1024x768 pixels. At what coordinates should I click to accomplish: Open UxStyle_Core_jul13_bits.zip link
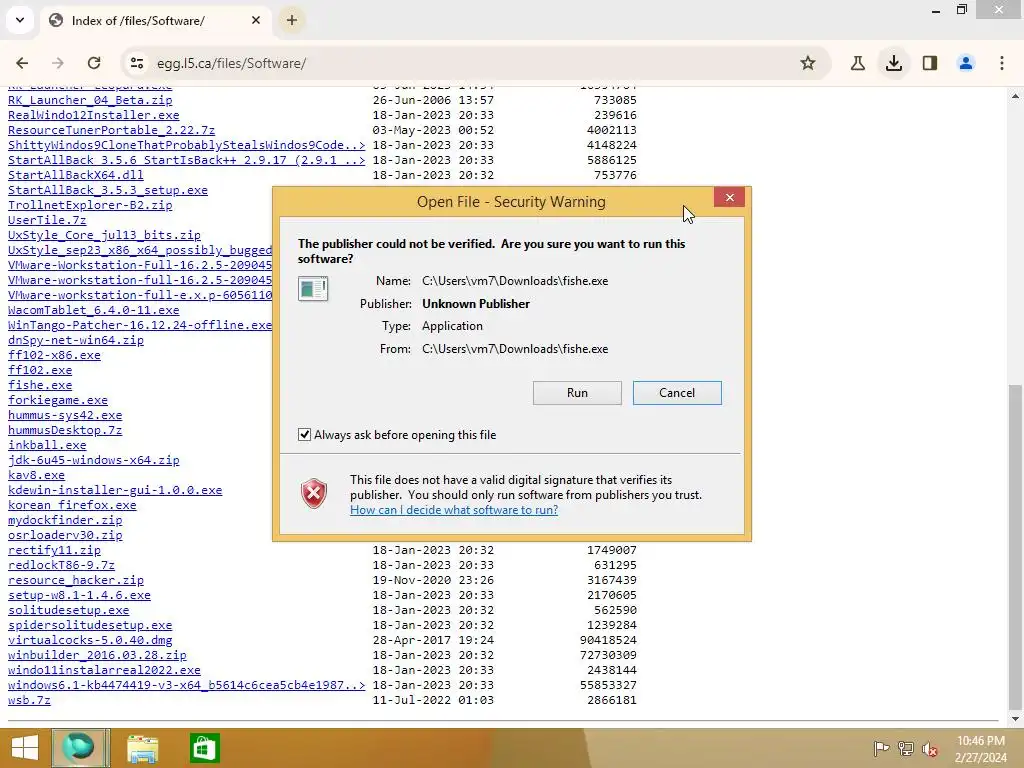coord(104,235)
